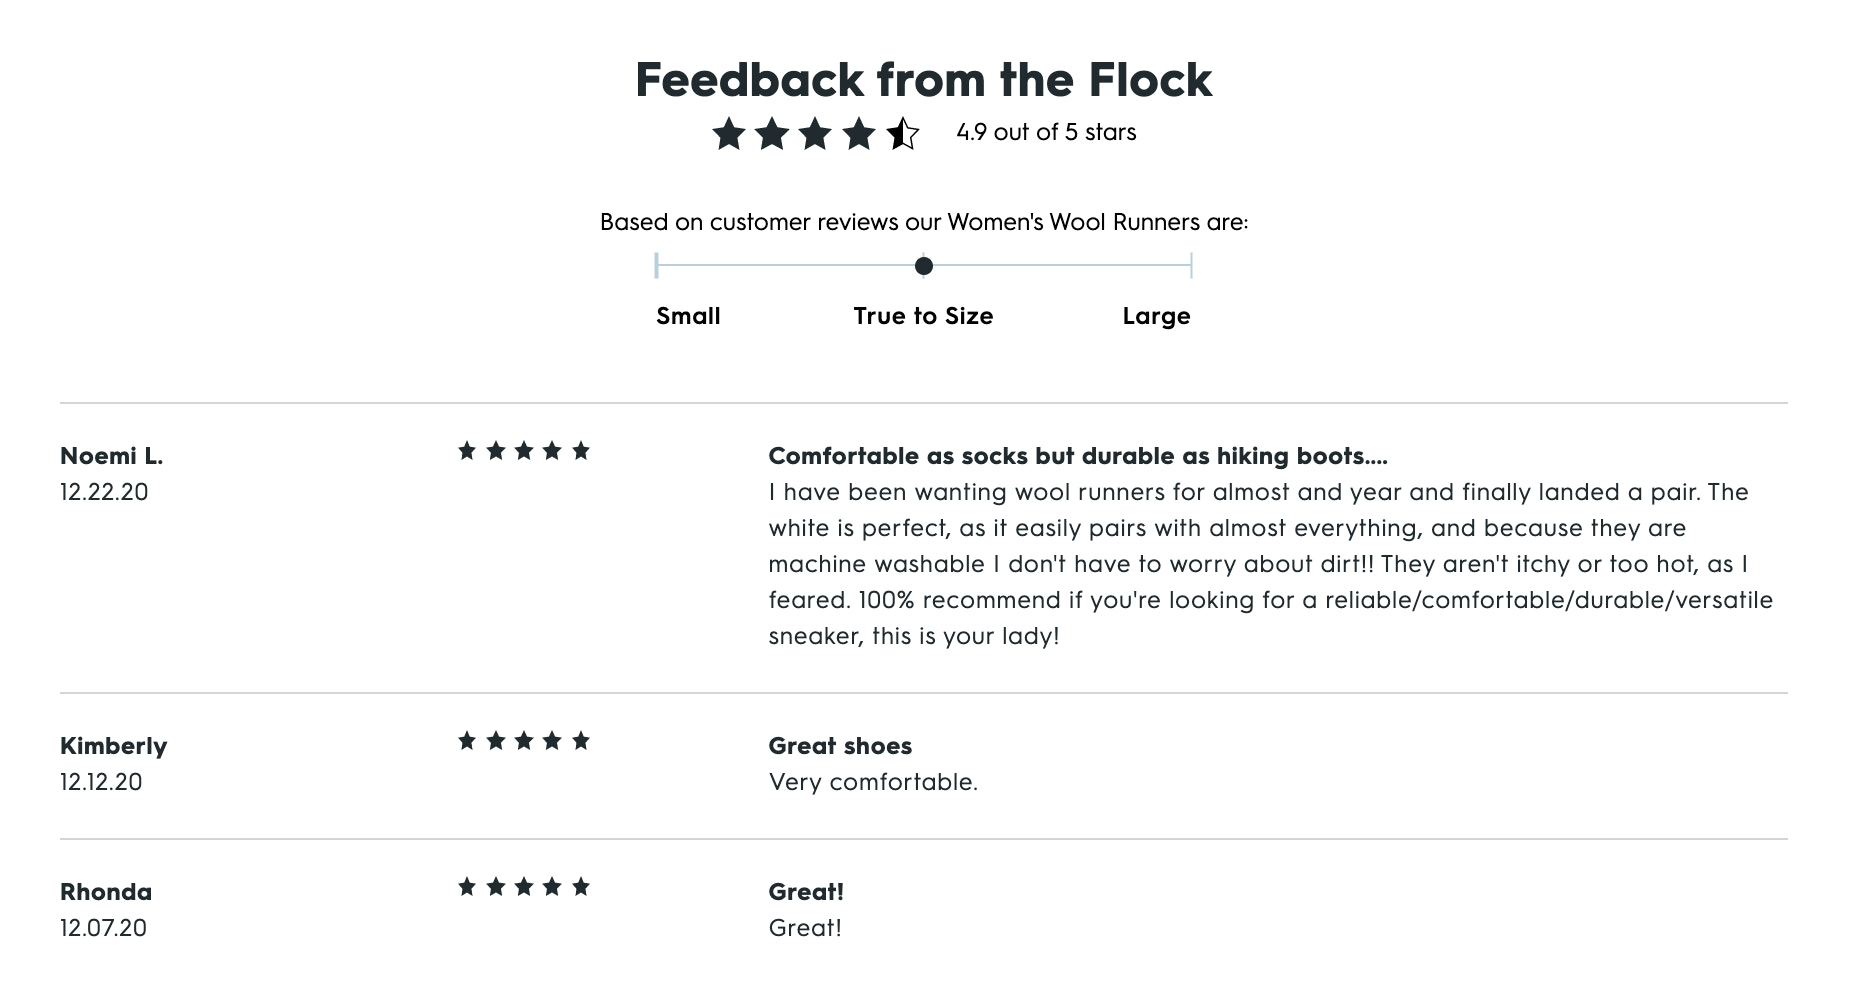Screen dimensions: 1852x998
Task: Click review title "Comfortable as socks but durable"
Action: [x=1077, y=456]
